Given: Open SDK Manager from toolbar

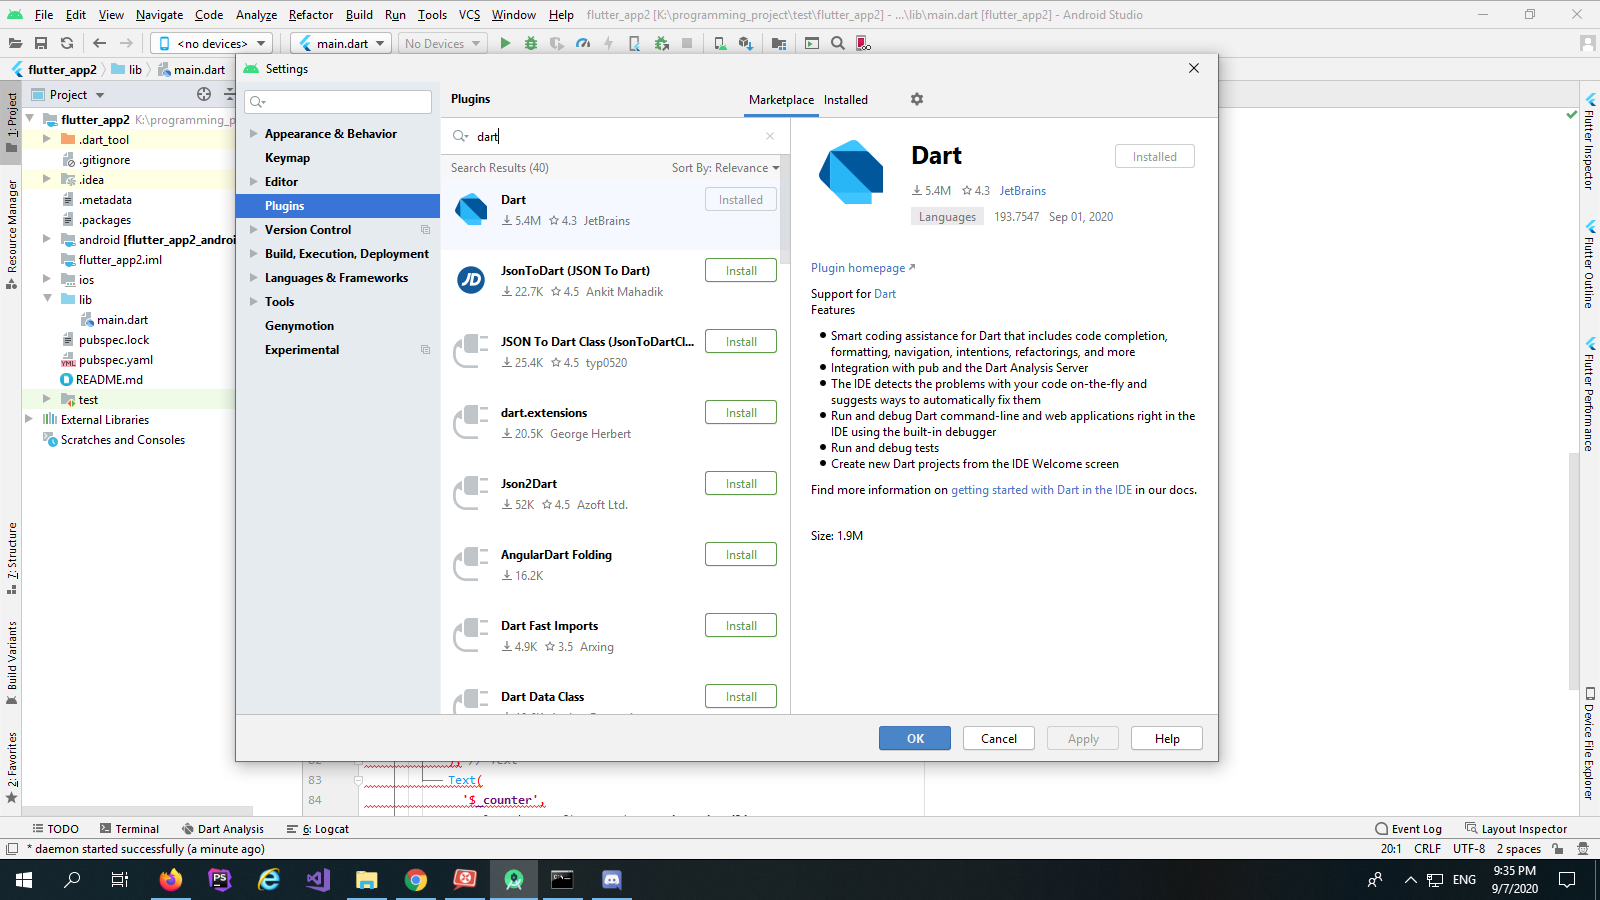Looking at the screenshot, I should click(x=746, y=43).
